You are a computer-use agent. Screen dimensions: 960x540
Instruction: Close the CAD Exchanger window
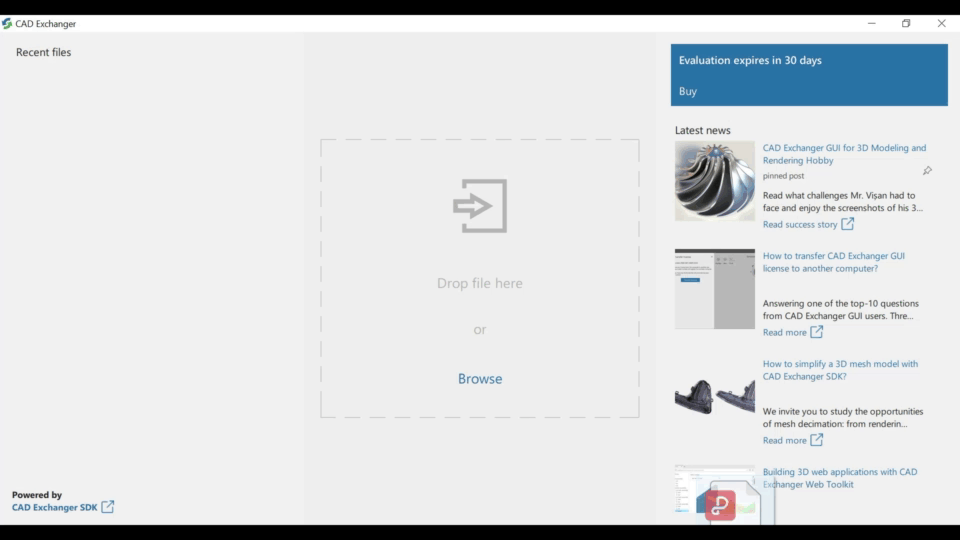942,23
